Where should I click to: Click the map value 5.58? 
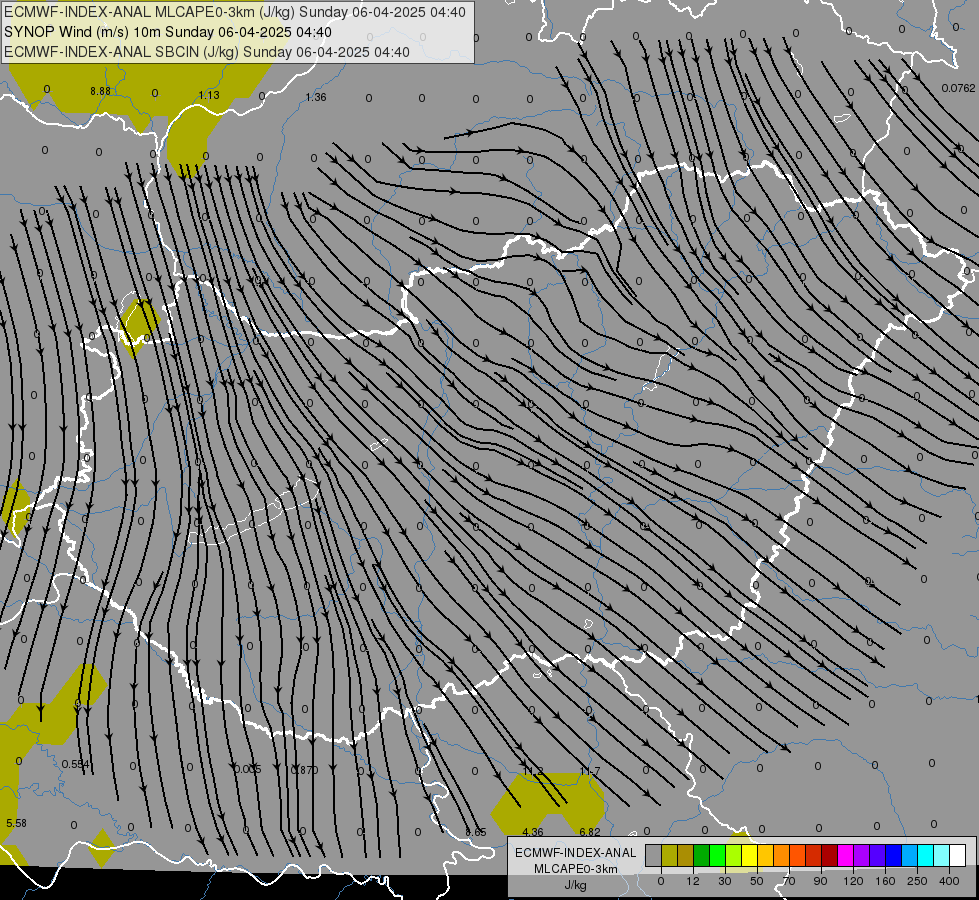tap(16, 823)
